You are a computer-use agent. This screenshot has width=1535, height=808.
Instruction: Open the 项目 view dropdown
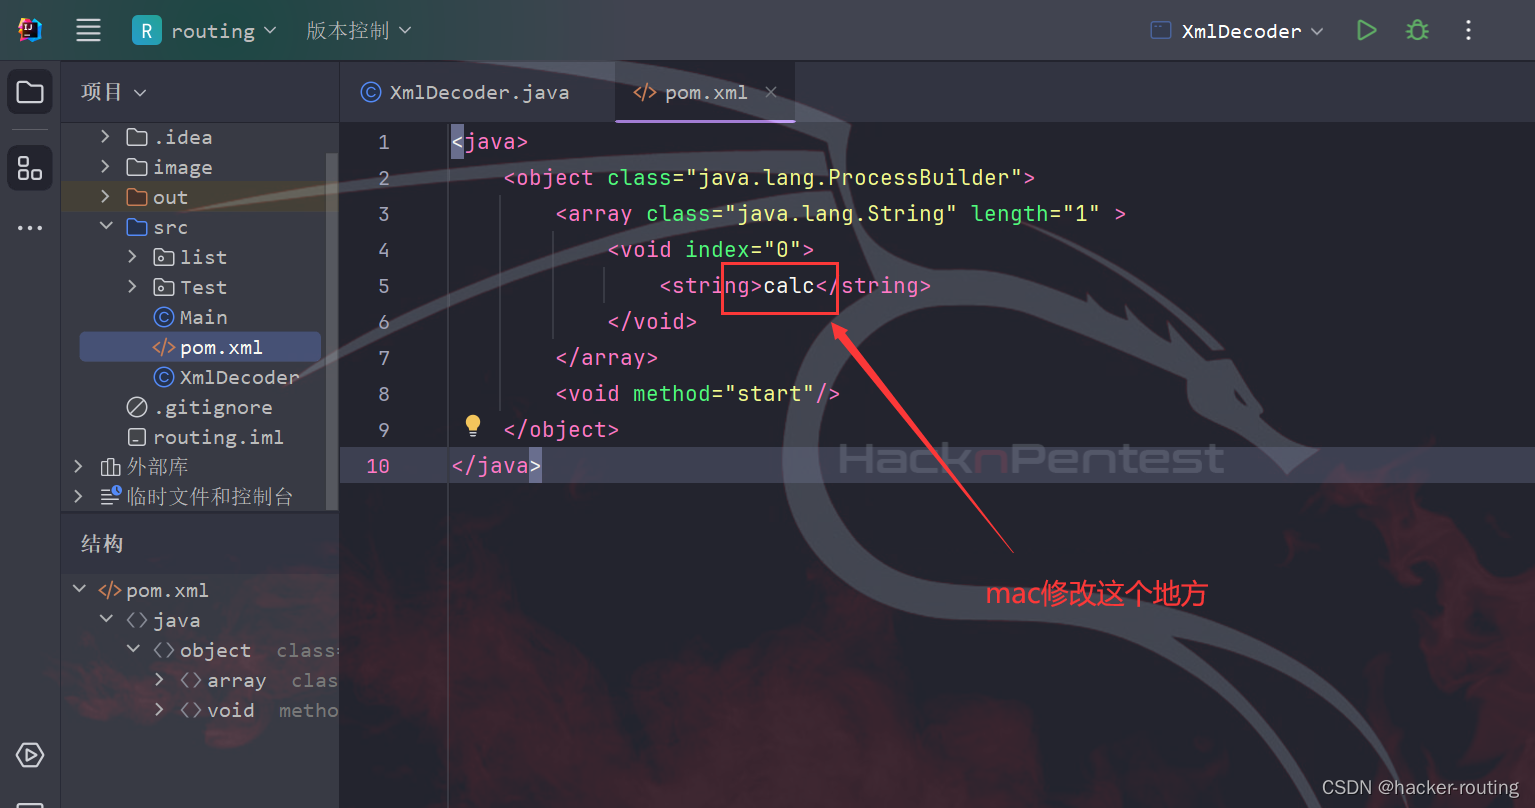click(113, 92)
